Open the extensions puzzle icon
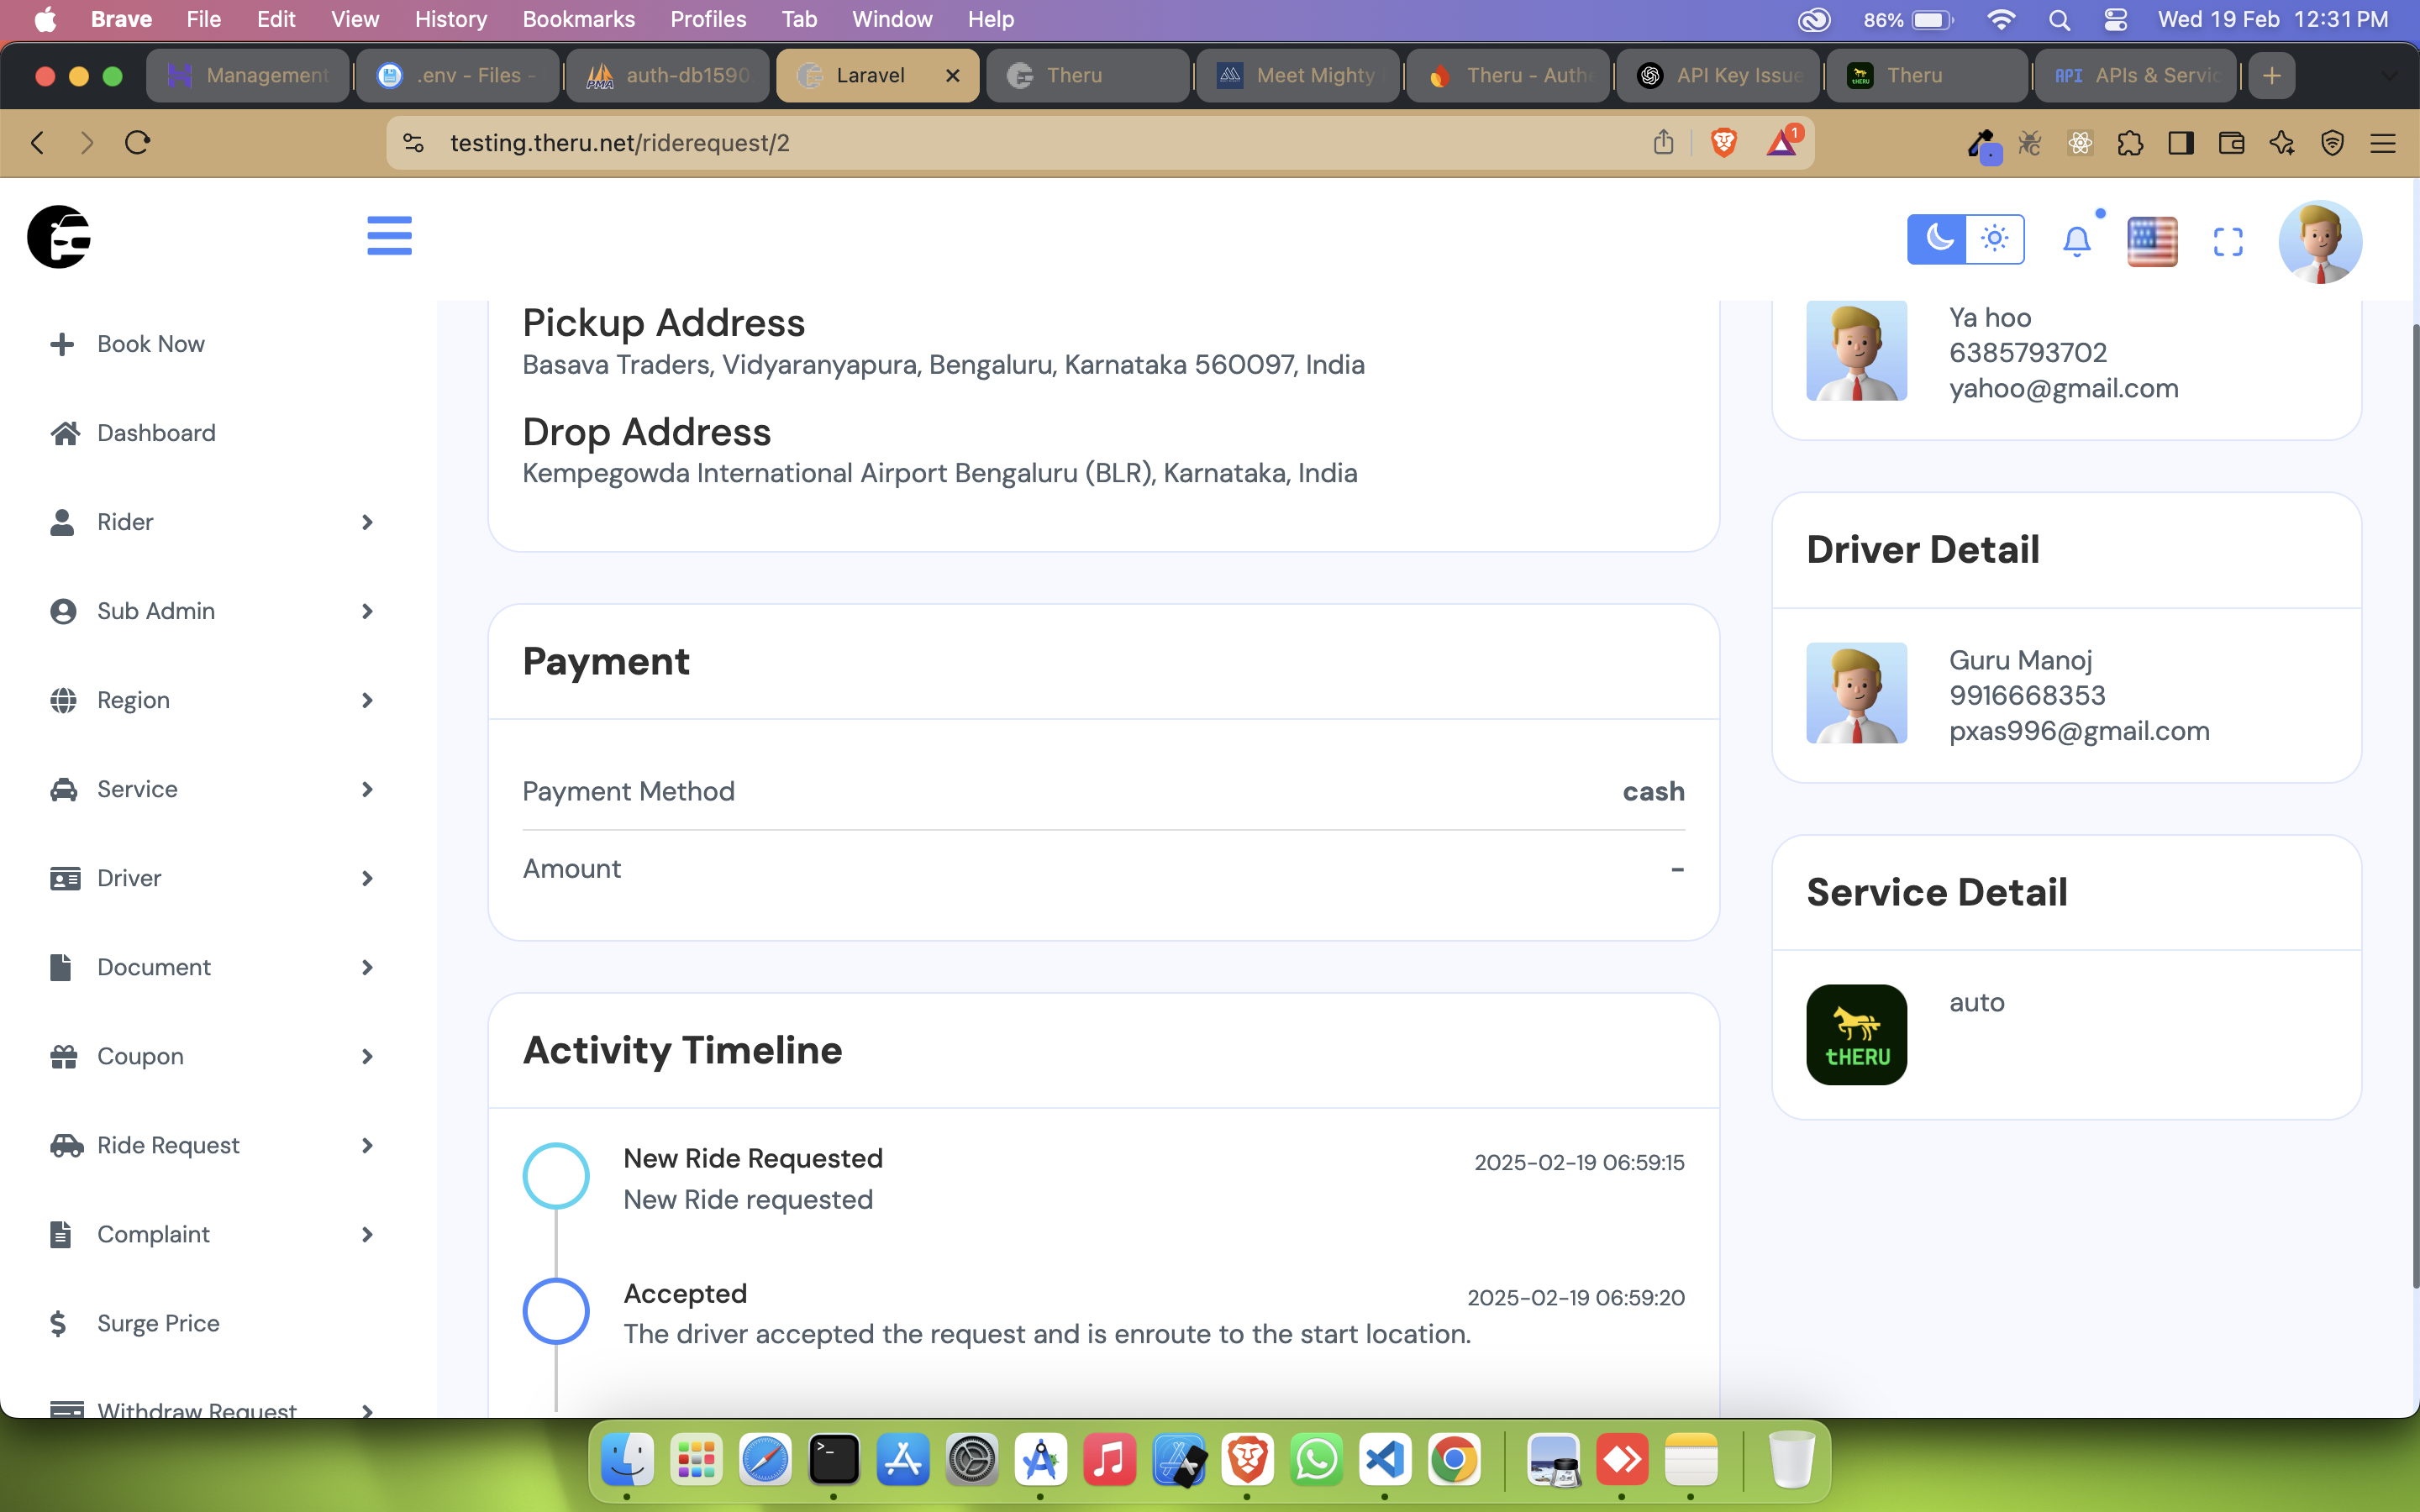The height and width of the screenshot is (1512, 2420). [x=2130, y=143]
